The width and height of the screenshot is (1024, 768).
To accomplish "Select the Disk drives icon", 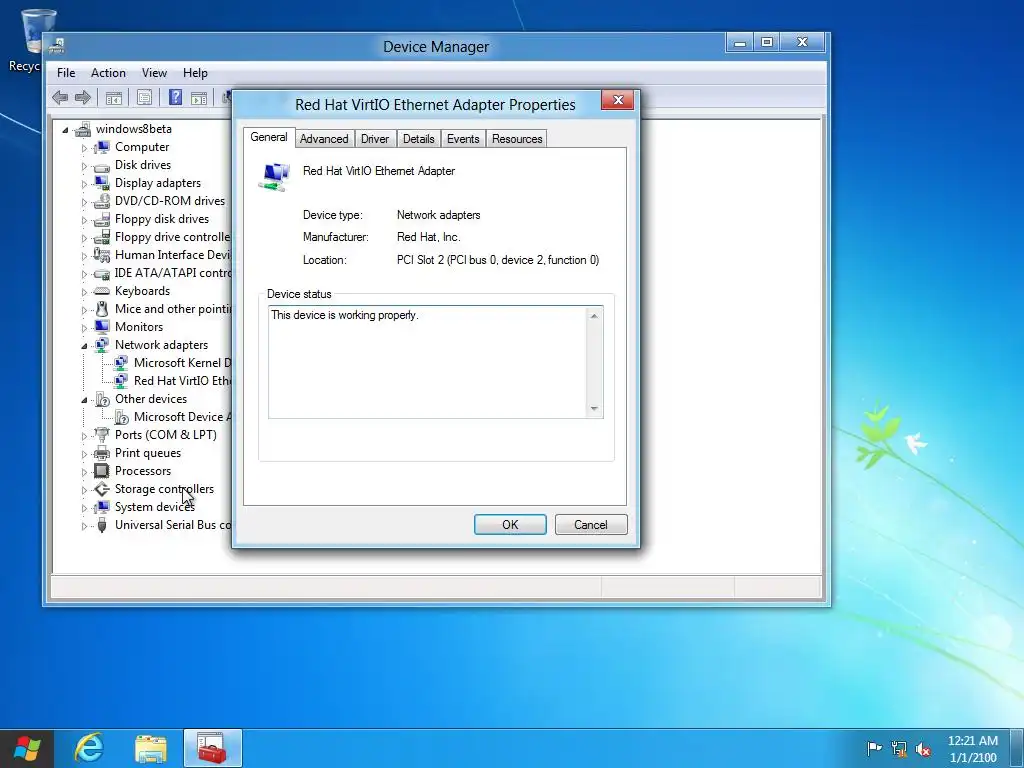I will 102,165.
